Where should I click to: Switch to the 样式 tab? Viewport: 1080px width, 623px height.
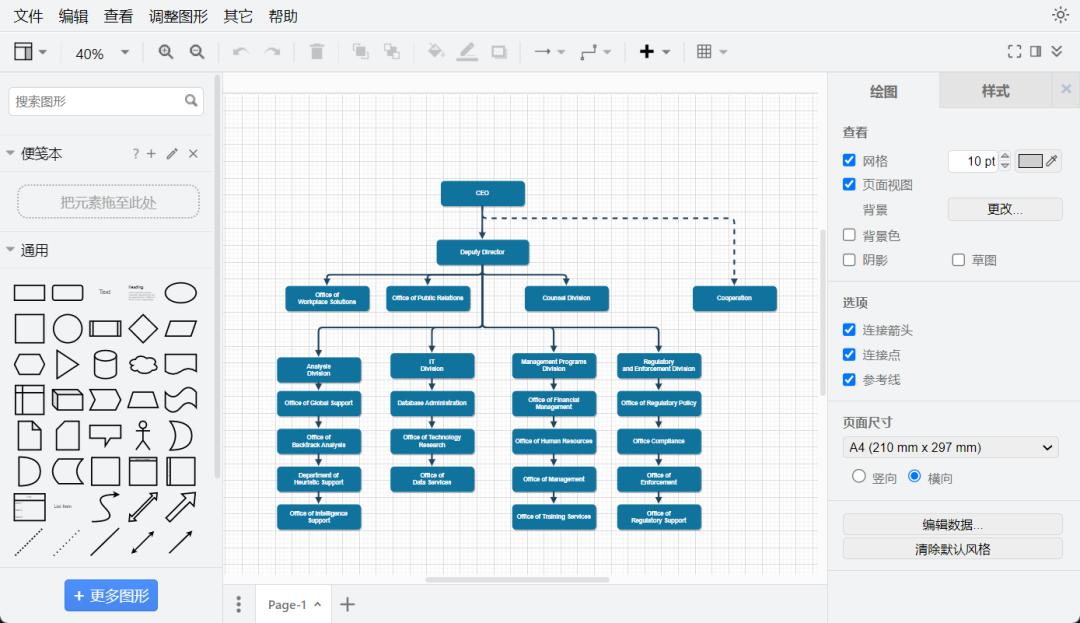click(995, 91)
